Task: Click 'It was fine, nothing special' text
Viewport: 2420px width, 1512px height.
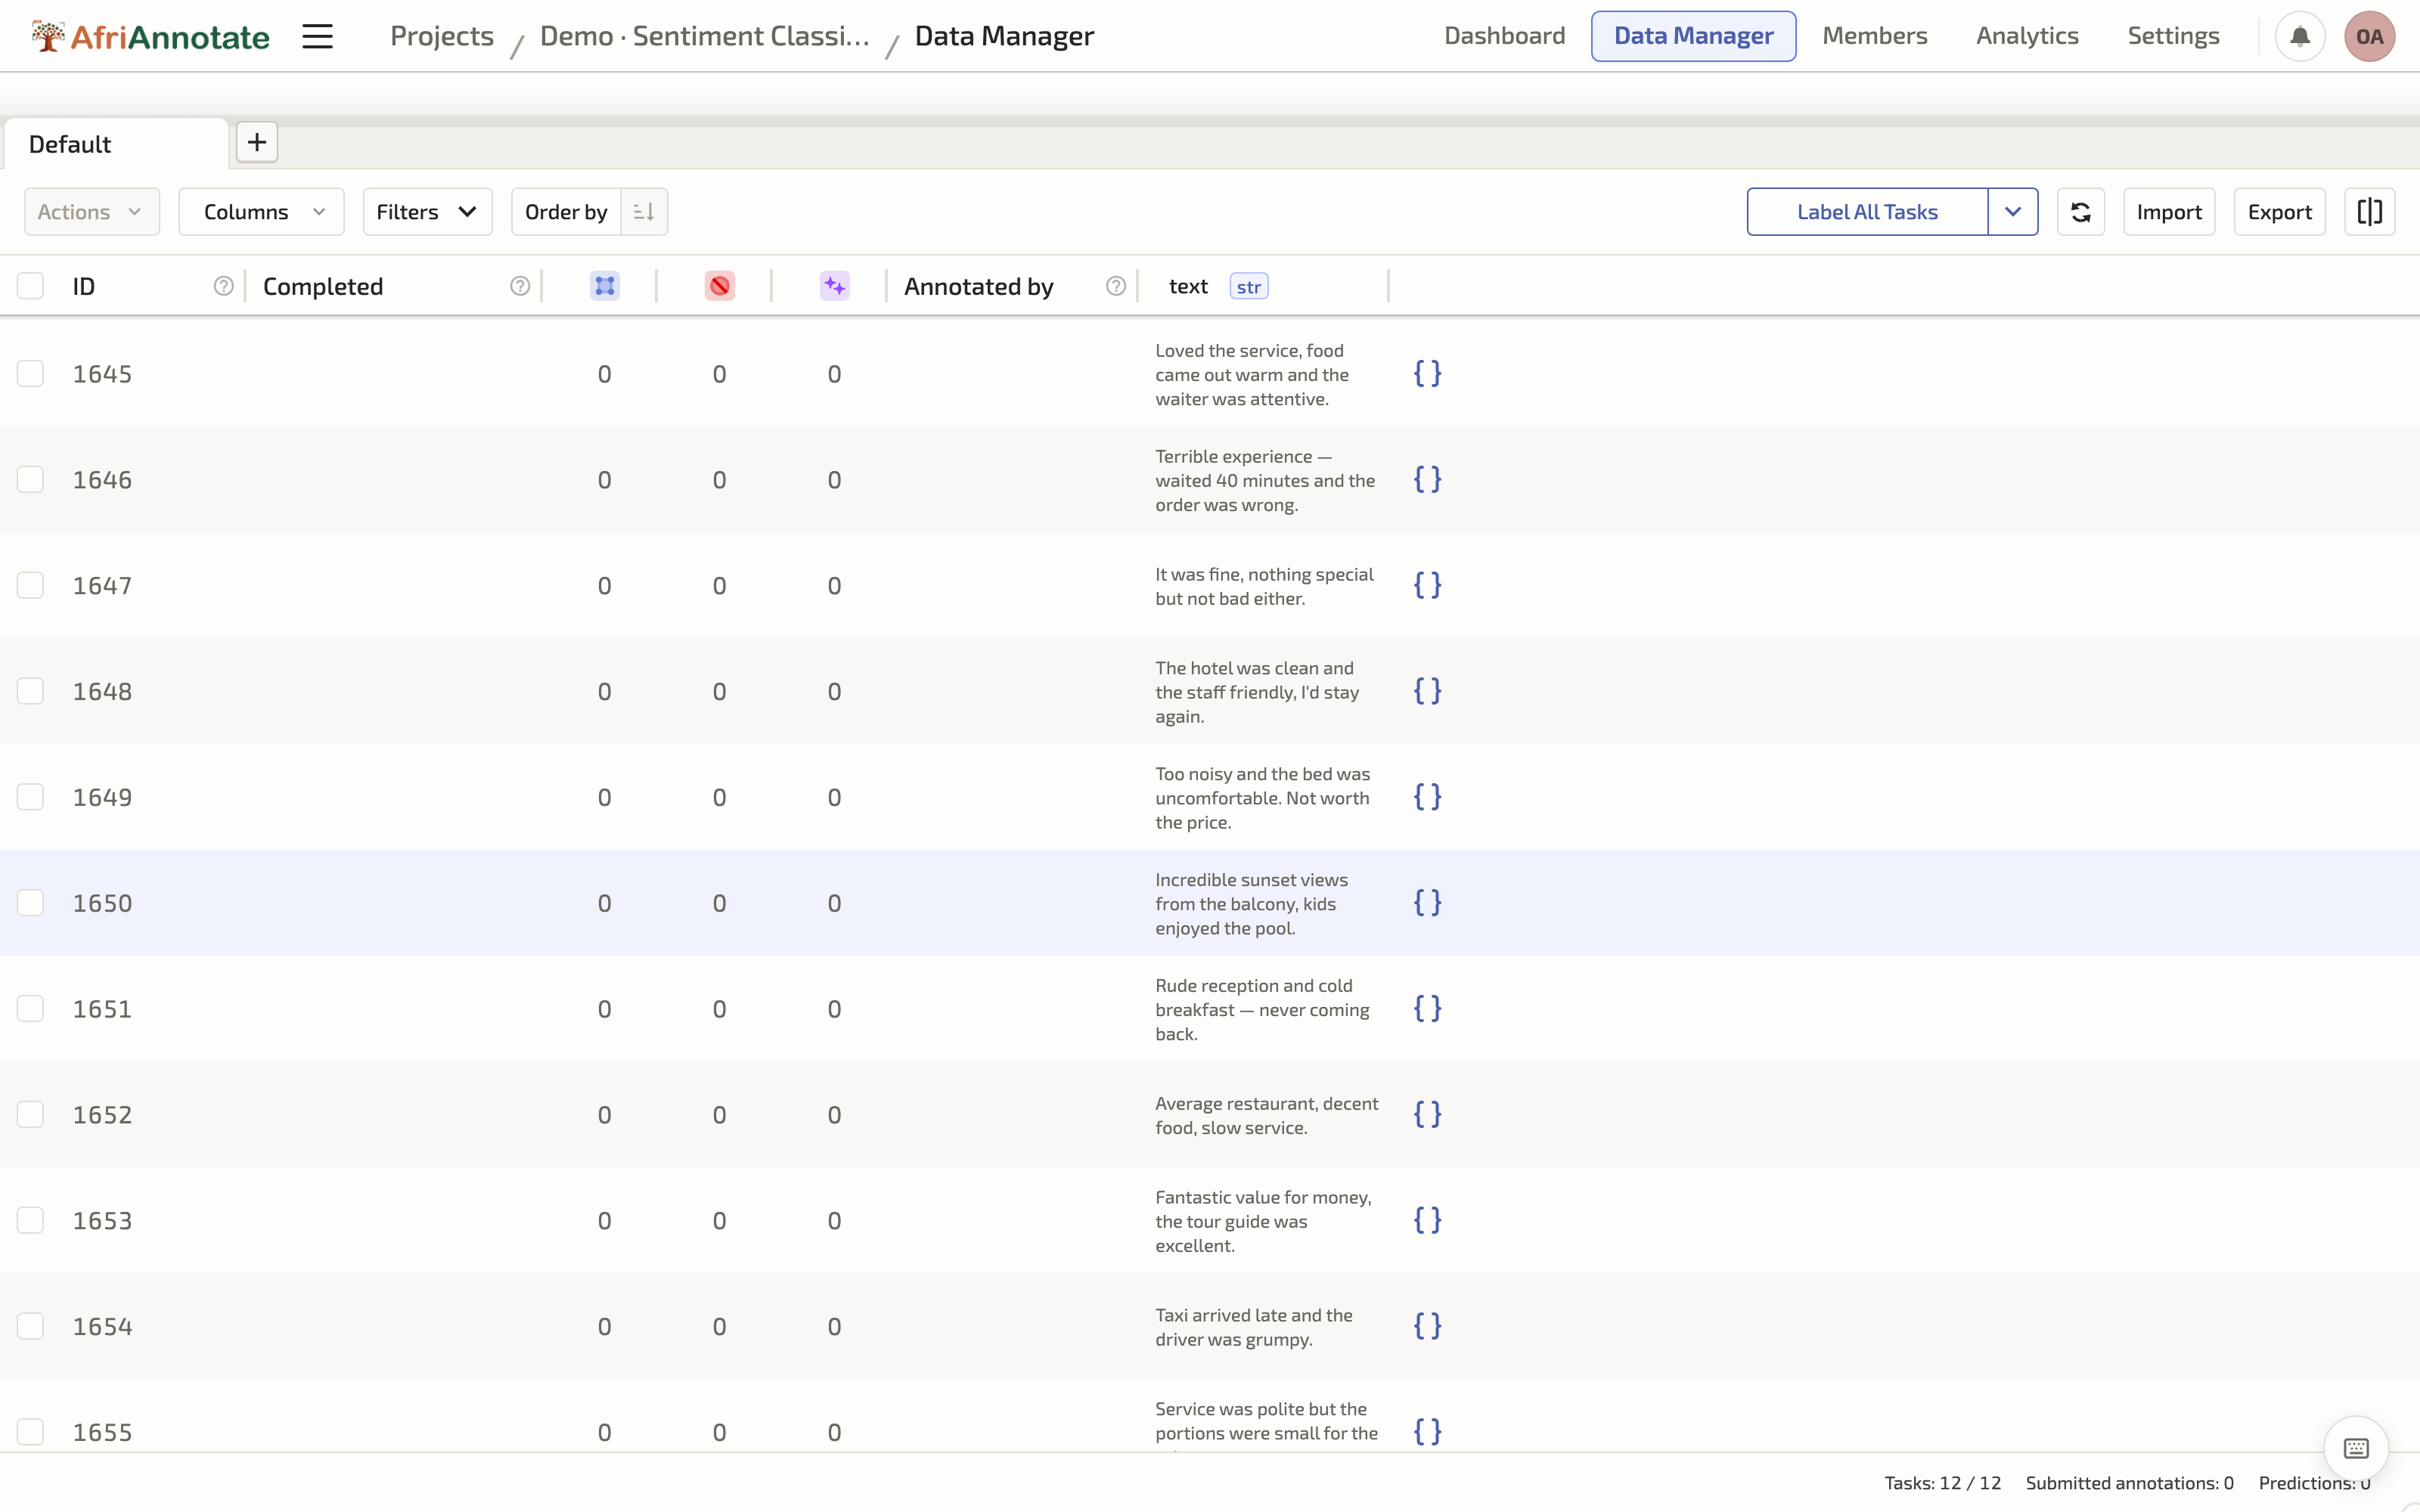Action: point(1264,586)
